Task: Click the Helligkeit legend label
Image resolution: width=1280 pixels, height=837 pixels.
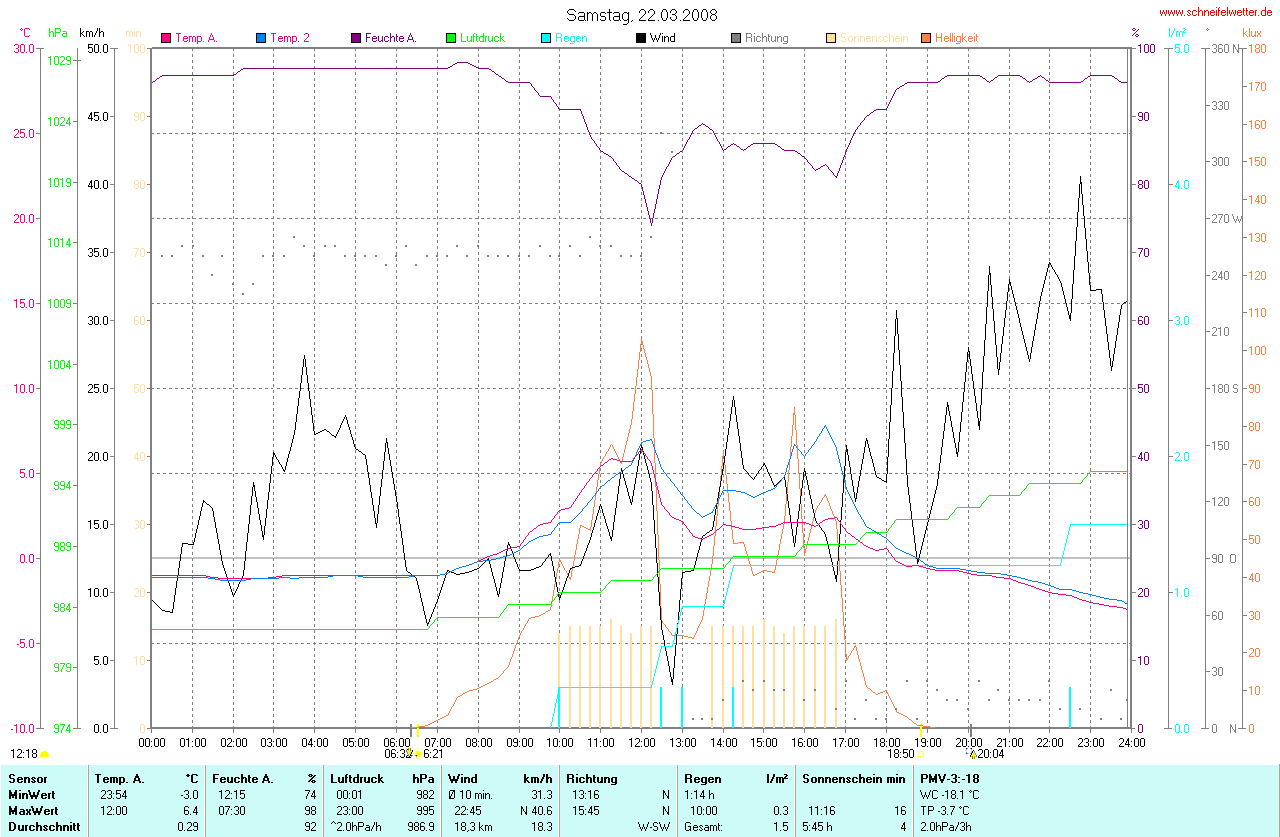Action: click(957, 38)
